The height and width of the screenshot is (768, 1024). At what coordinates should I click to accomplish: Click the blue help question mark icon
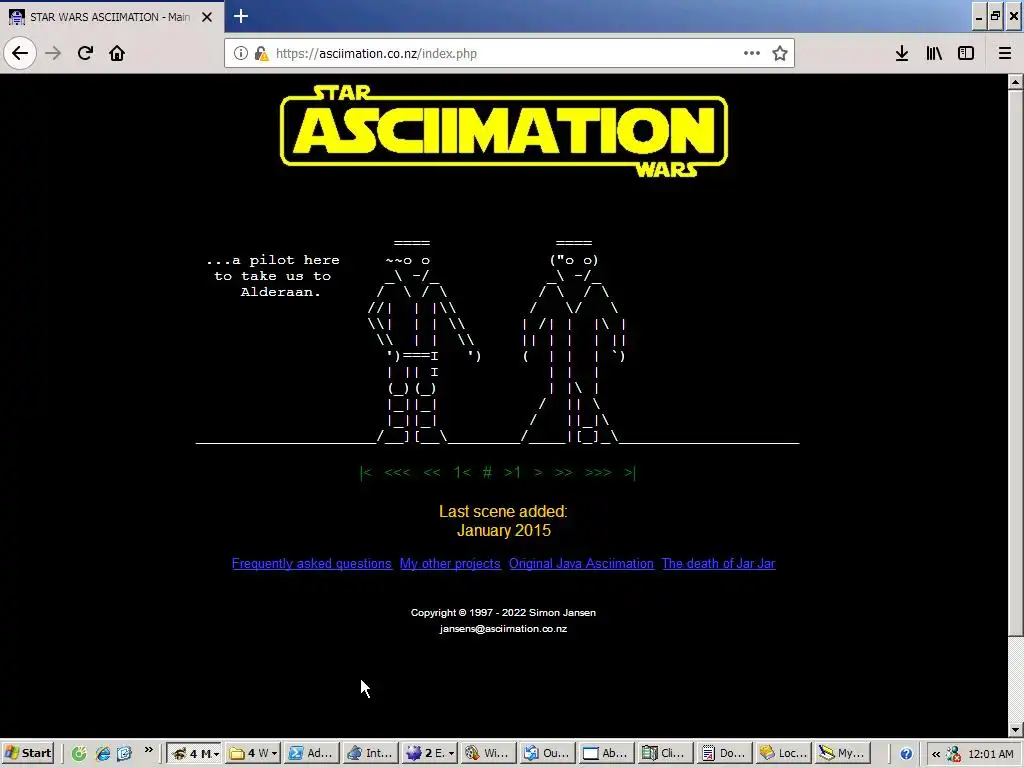click(x=906, y=754)
